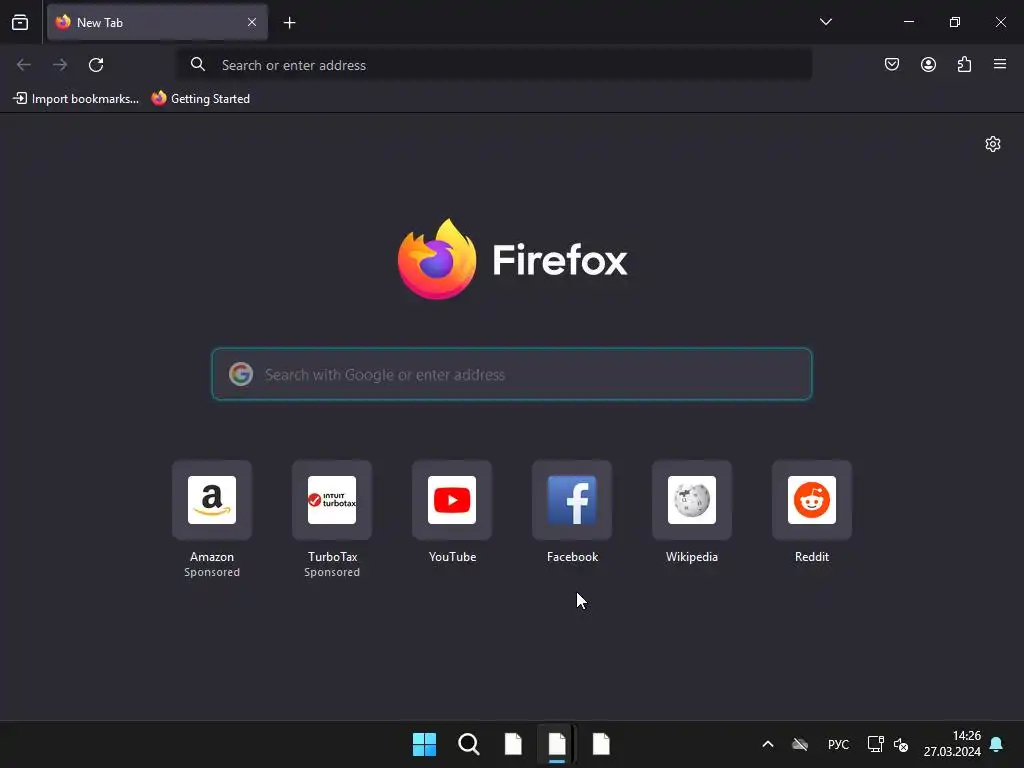Open new tab personalize gear icon
The width and height of the screenshot is (1024, 768).
pos(993,144)
